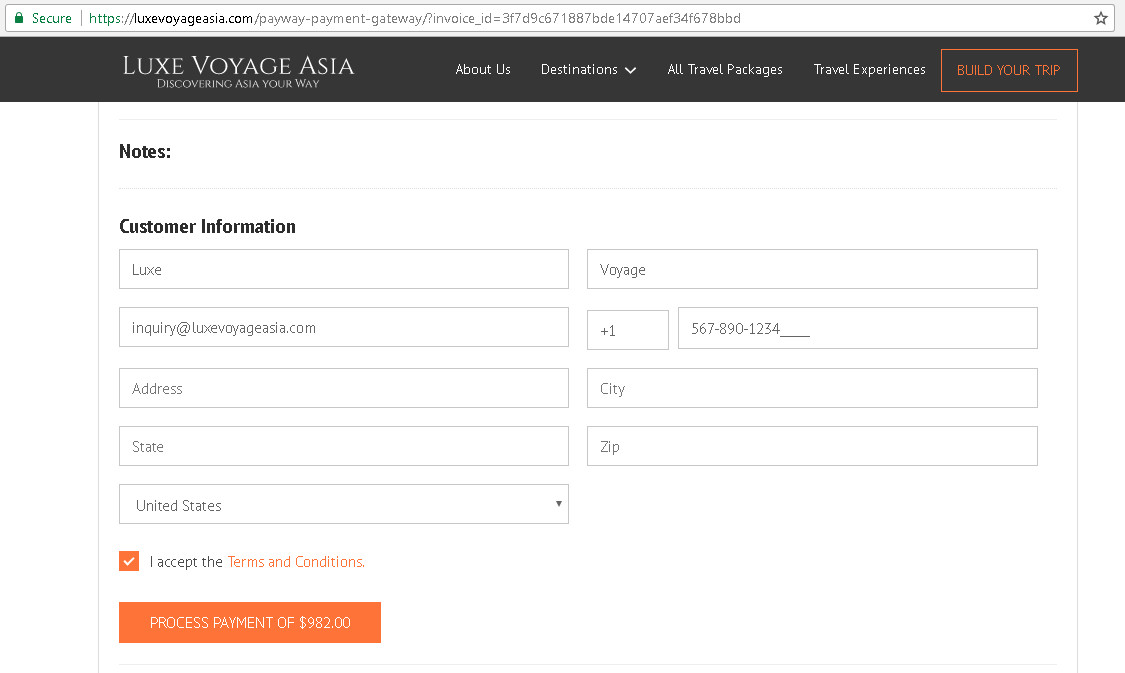Image resolution: width=1125 pixels, height=673 pixels.
Task: Open the Luxe Voyage Asia logo homepage
Action: [x=238, y=71]
